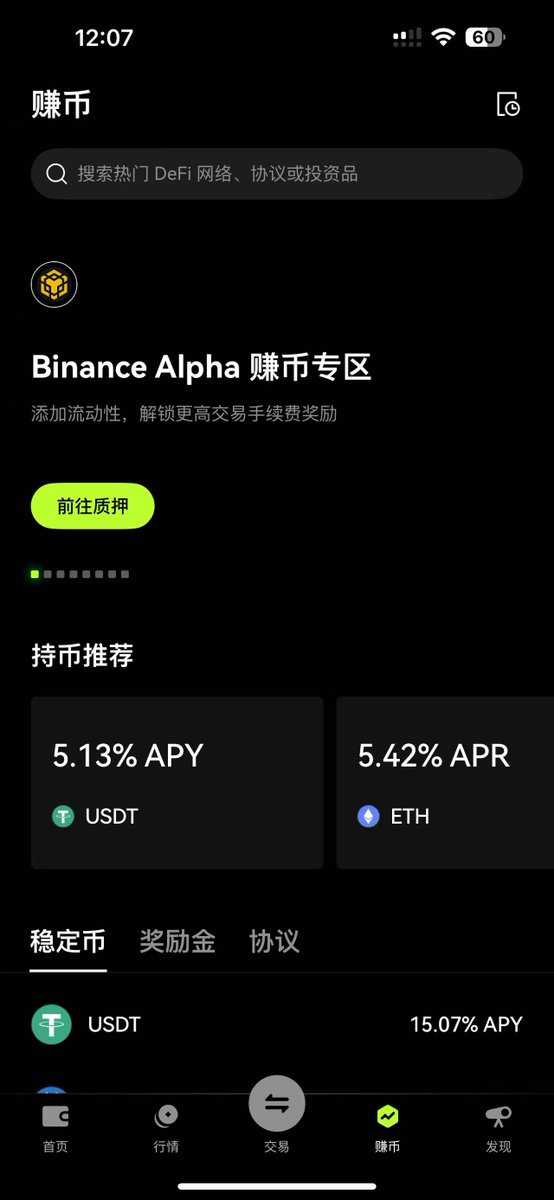The height and width of the screenshot is (1200, 554).
Task: Click the 前往质押 button
Action: click(x=93, y=506)
